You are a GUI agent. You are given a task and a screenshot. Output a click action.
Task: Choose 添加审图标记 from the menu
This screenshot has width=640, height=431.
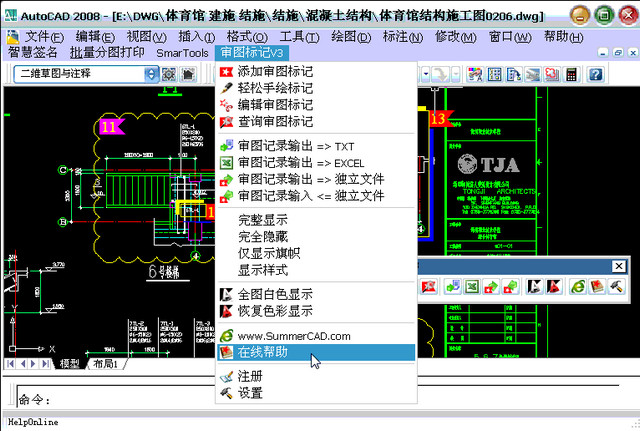pyautogui.click(x=275, y=72)
